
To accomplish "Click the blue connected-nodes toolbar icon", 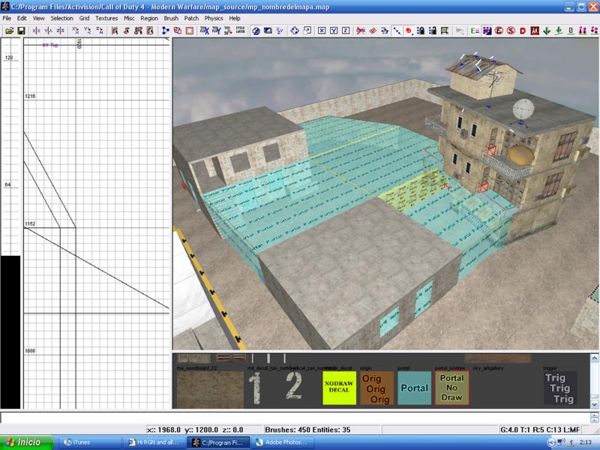I will pyautogui.click(x=165, y=31).
